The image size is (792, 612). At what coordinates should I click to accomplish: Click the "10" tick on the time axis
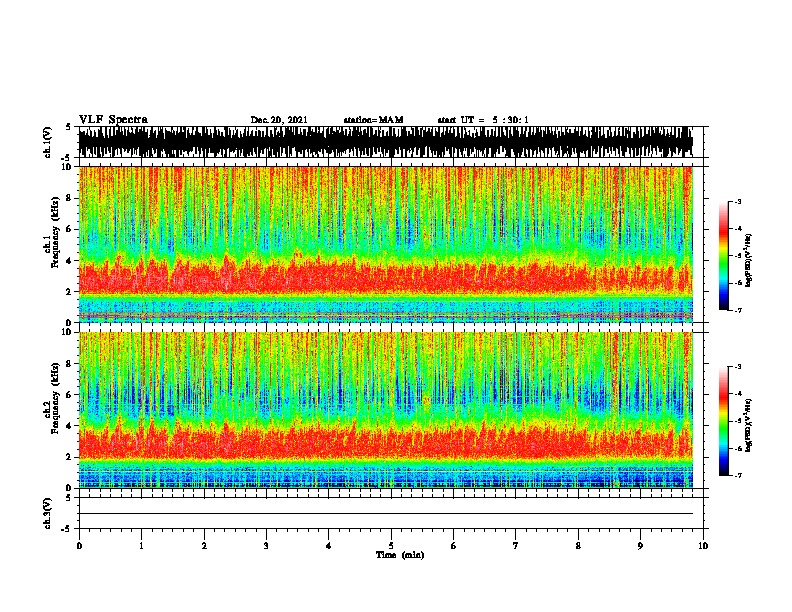[x=703, y=546]
